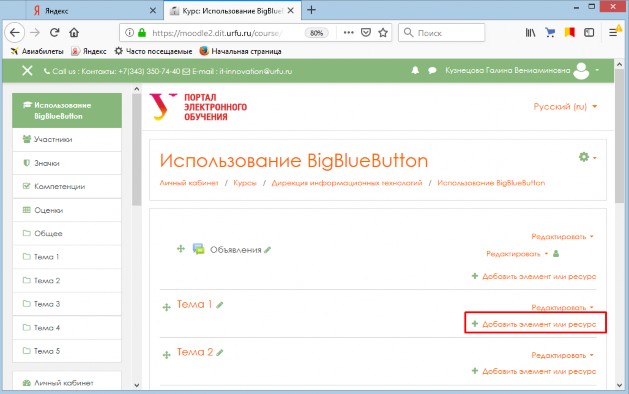Edit Объявления title pencil icon

(268, 250)
